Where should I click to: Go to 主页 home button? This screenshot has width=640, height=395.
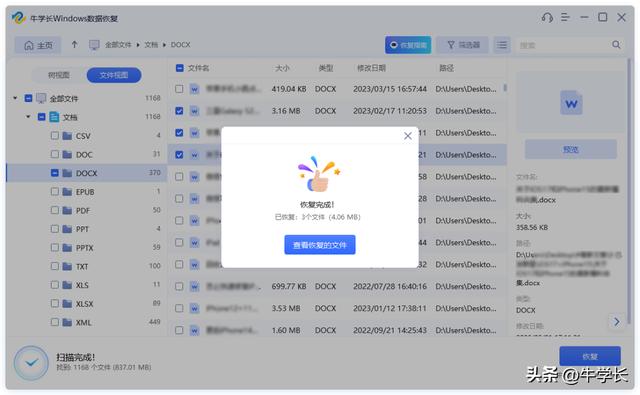coord(38,45)
